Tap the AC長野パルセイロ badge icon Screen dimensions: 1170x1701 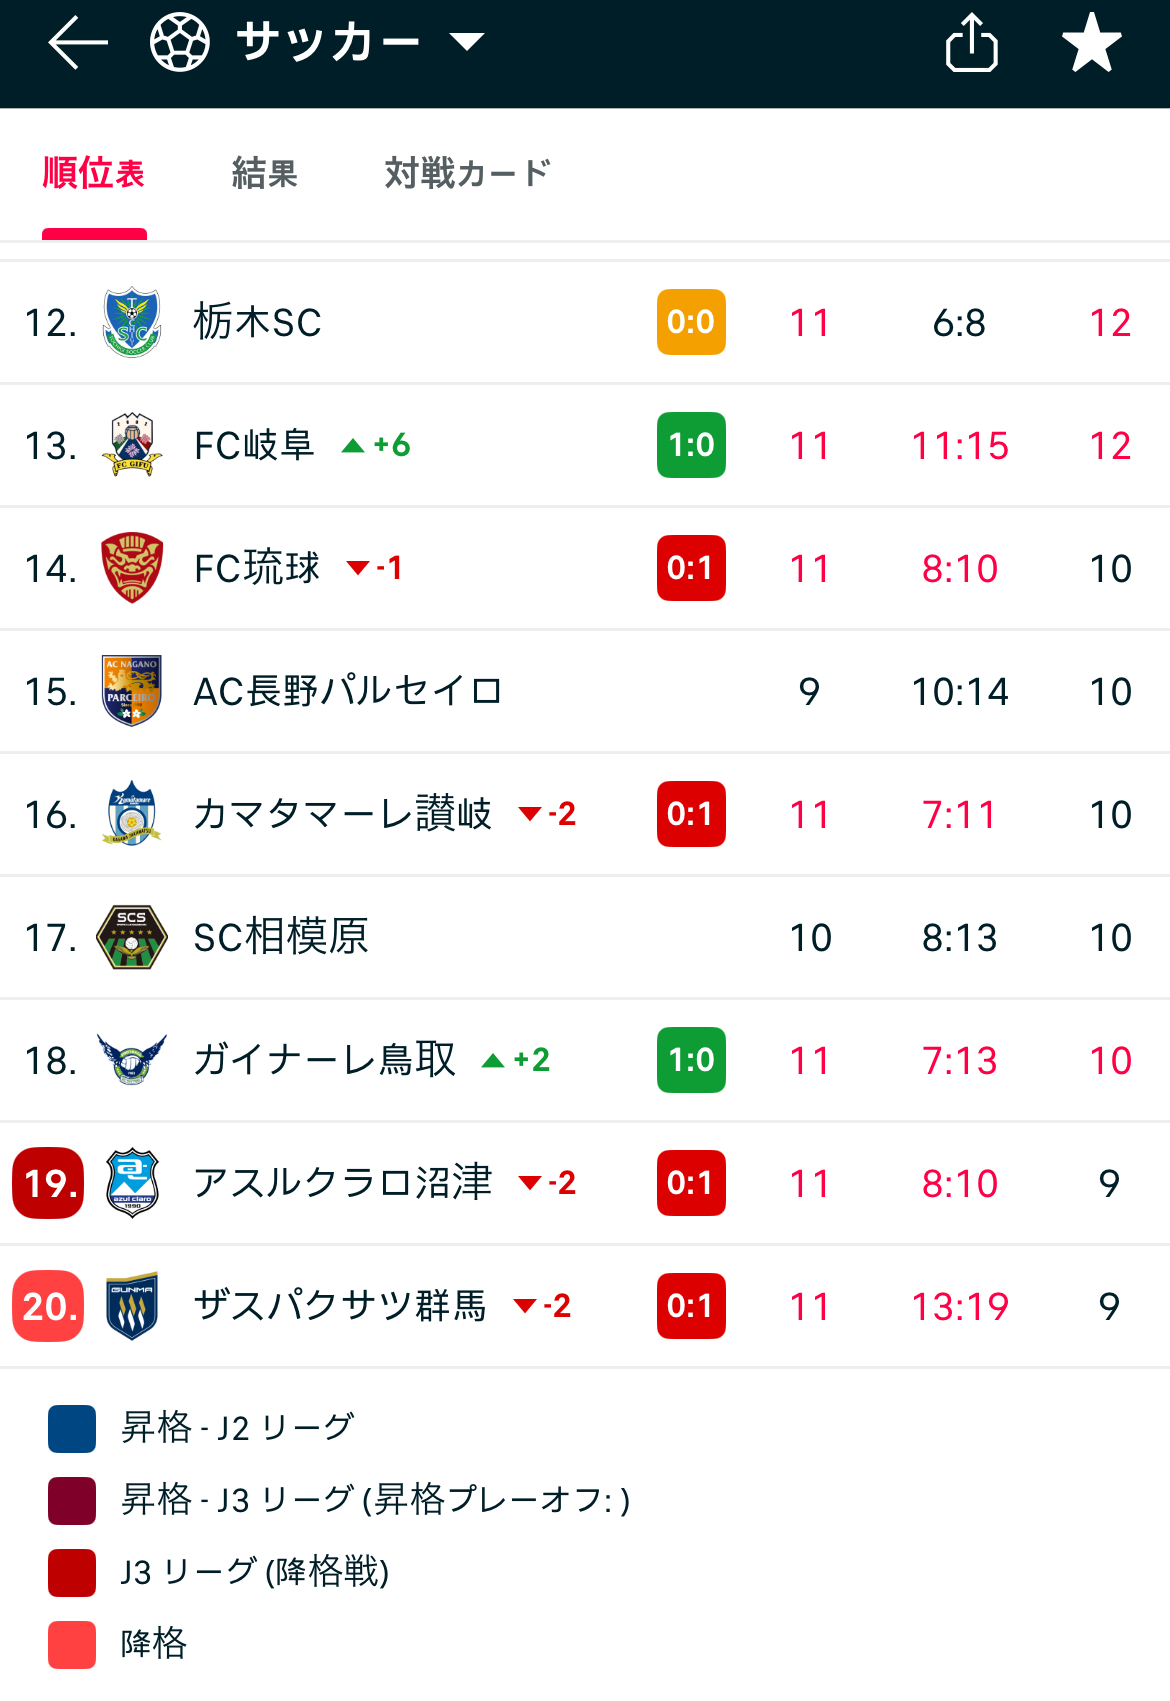(132, 691)
